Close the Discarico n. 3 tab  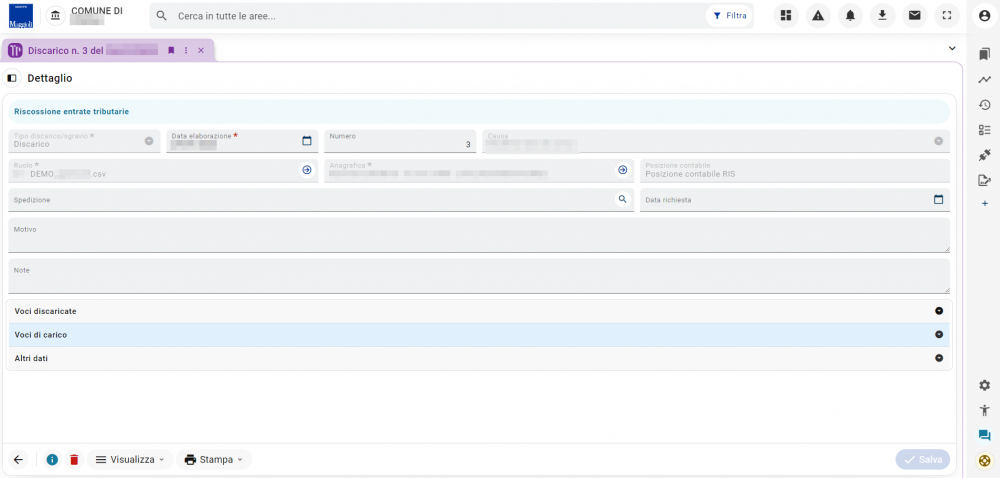point(201,50)
